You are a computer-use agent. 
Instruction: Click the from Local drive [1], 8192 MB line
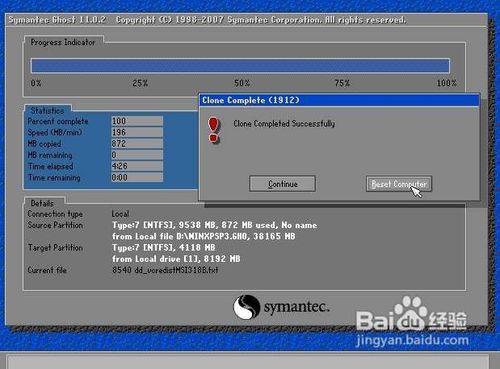pyautogui.click(x=176, y=259)
